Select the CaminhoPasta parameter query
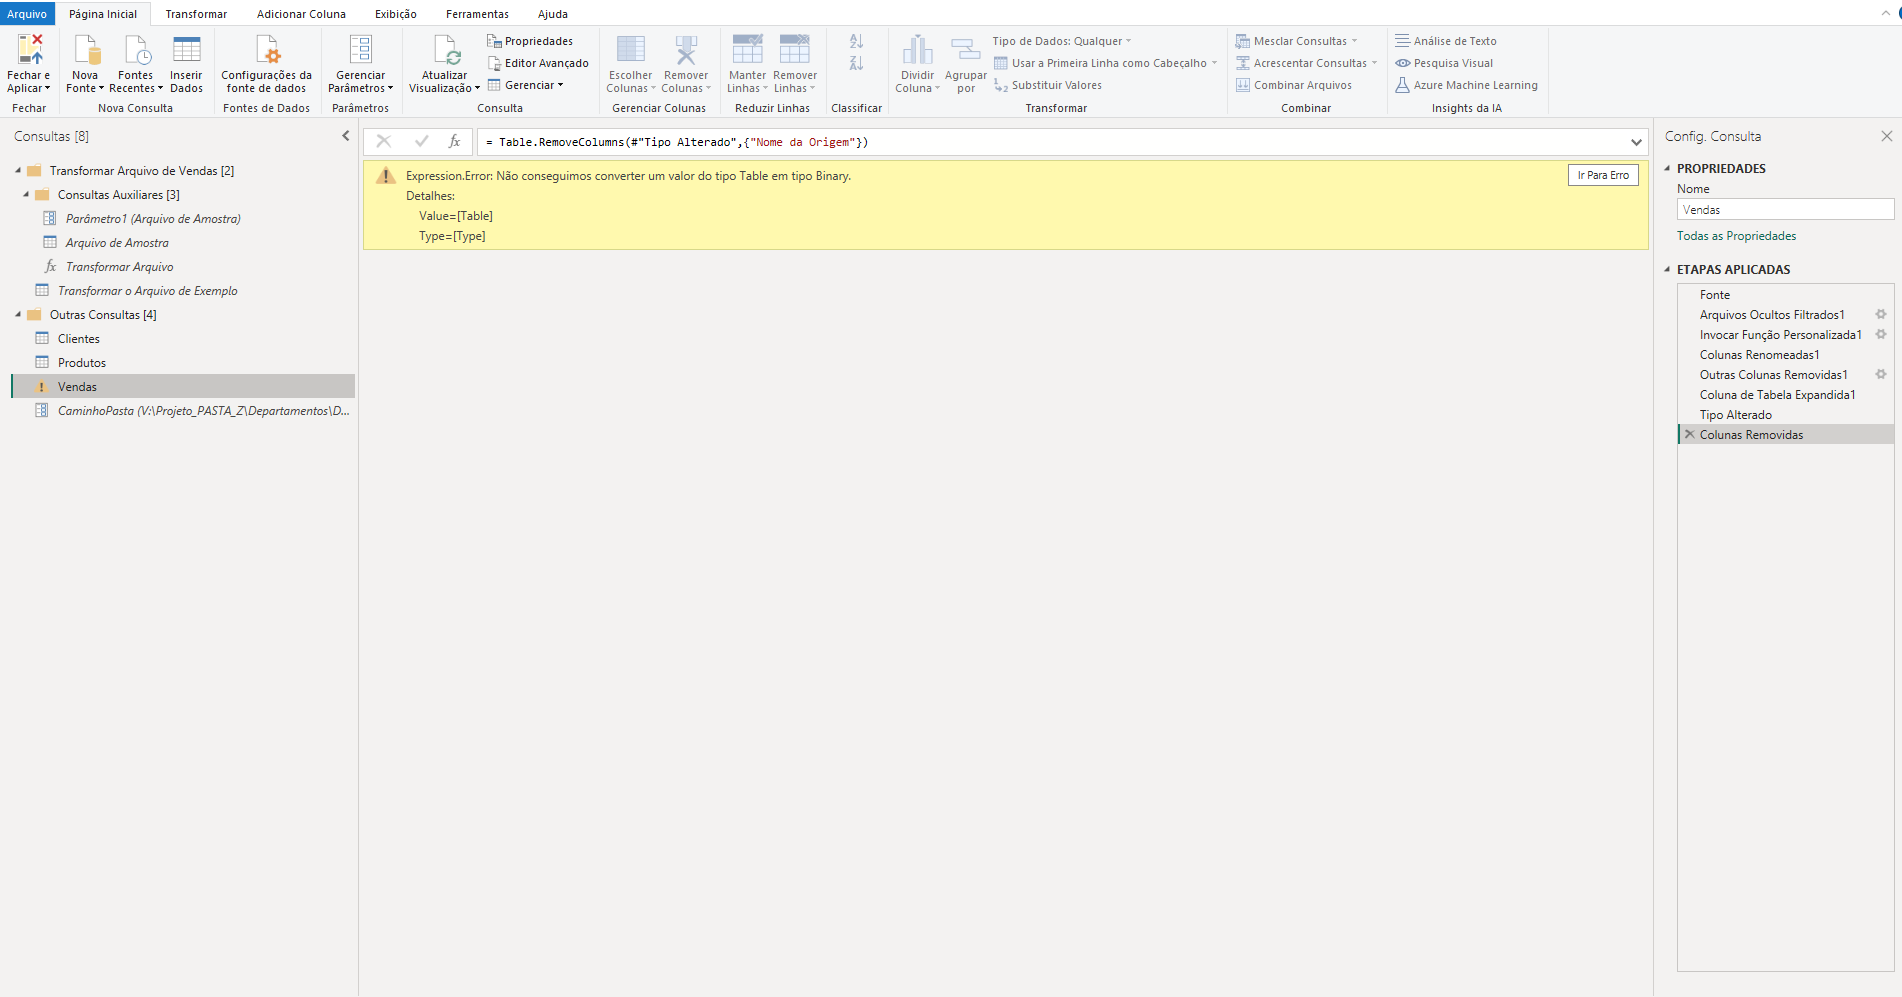 [x=183, y=411]
